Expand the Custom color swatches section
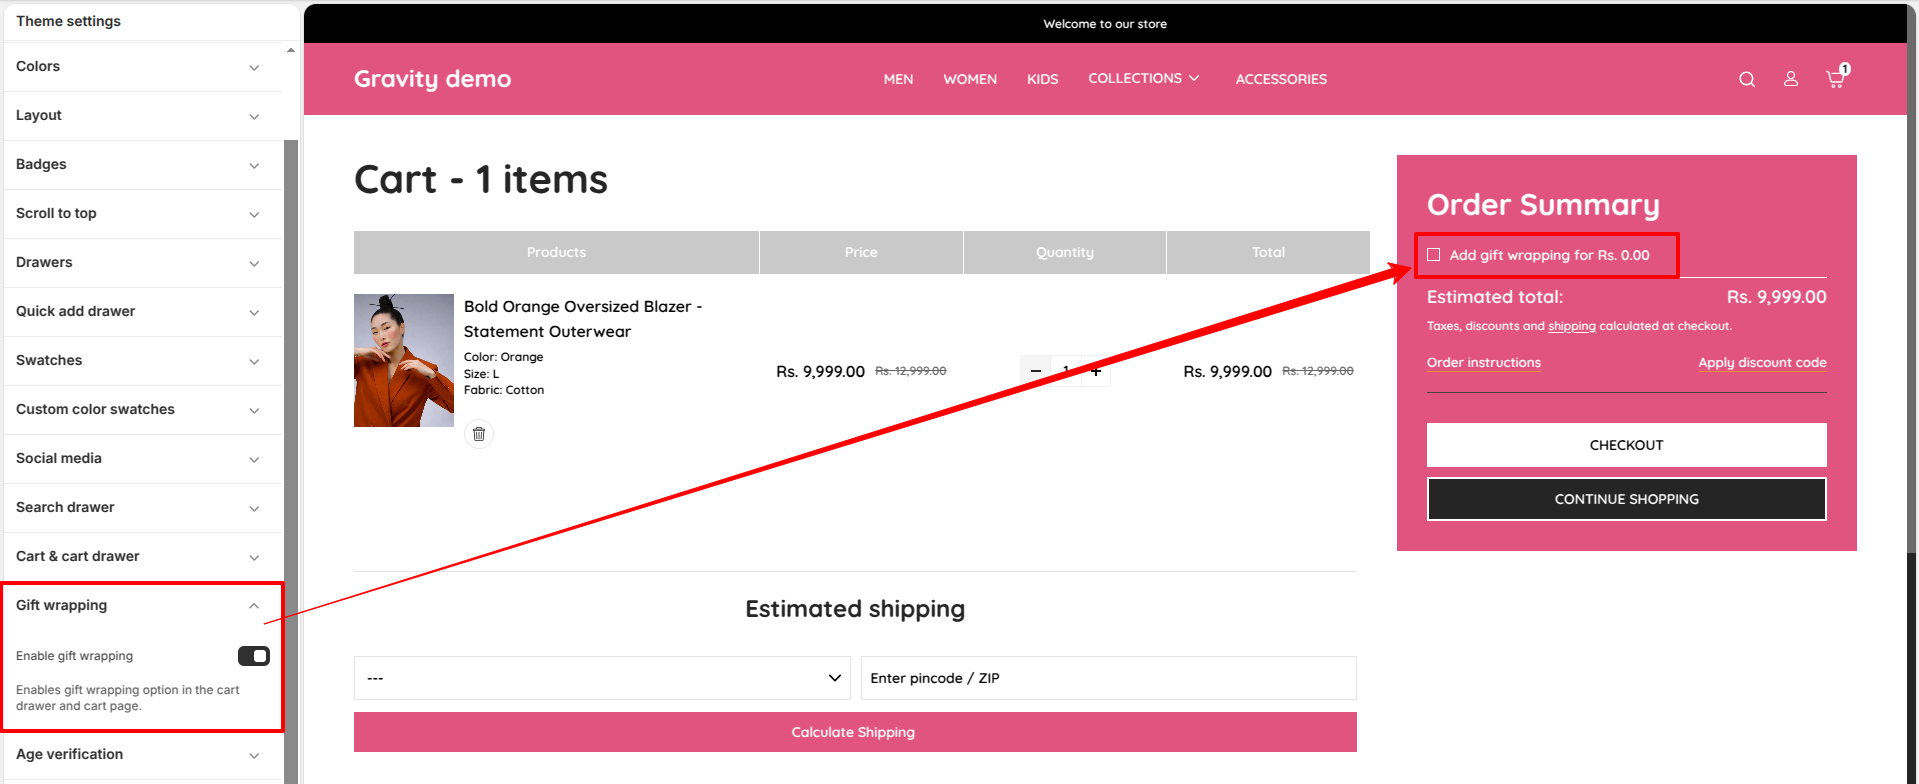1919x784 pixels. [x=142, y=410]
